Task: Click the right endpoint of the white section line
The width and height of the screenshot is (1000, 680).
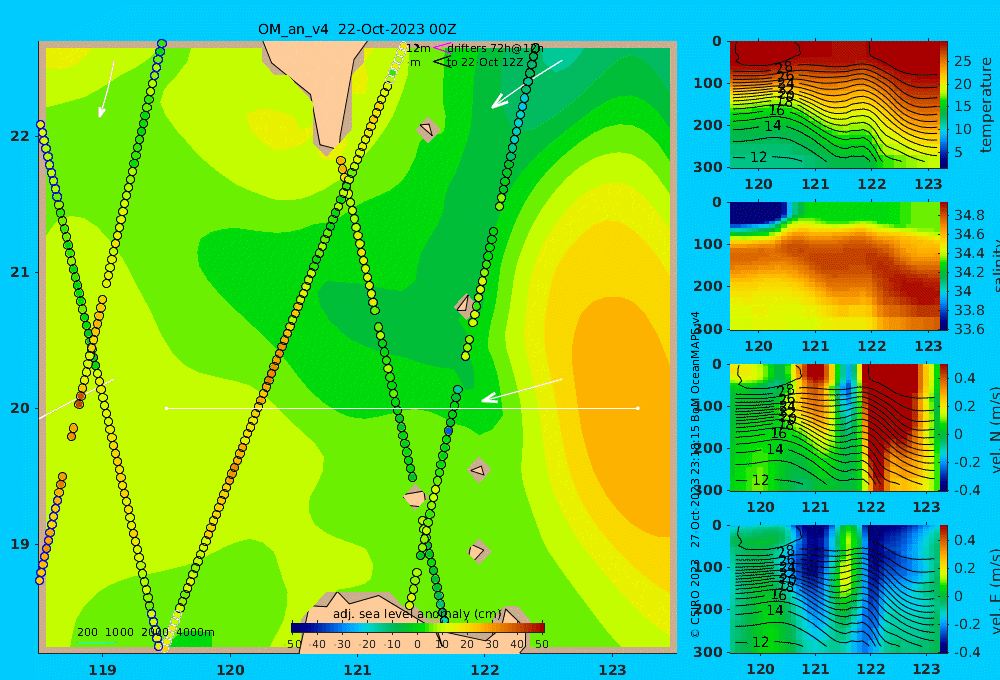Action: coord(638,408)
